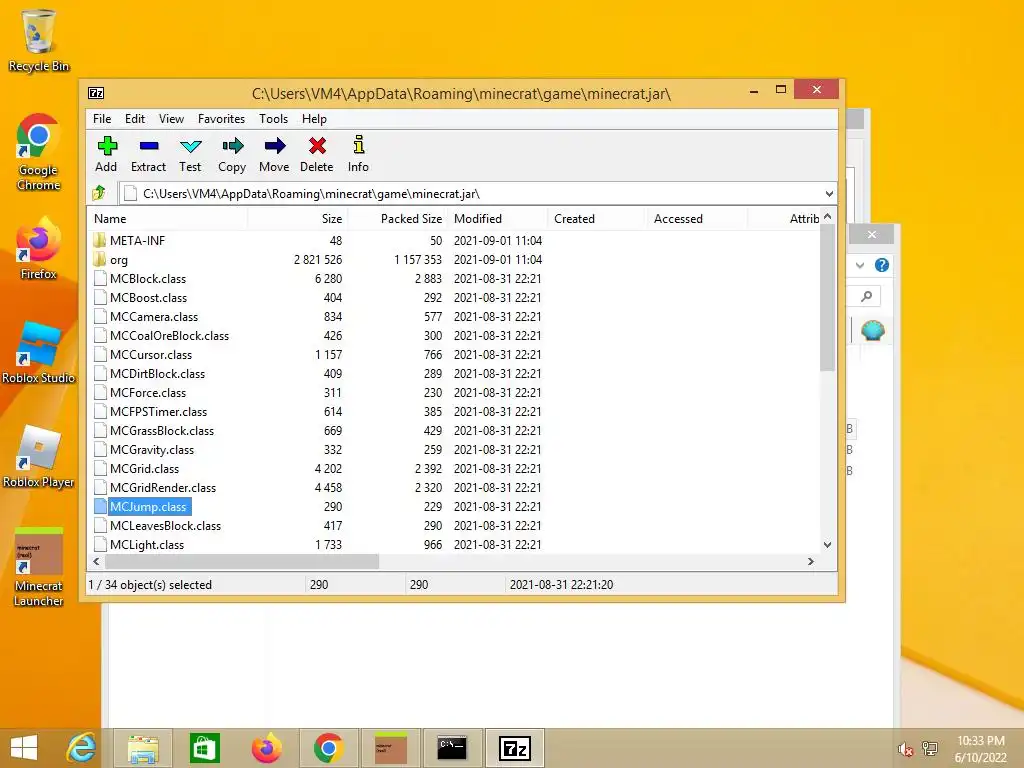This screenshot has width=1024, height=768.
Task: Select Firefox desktop shortcut
Action: (39, 249)
